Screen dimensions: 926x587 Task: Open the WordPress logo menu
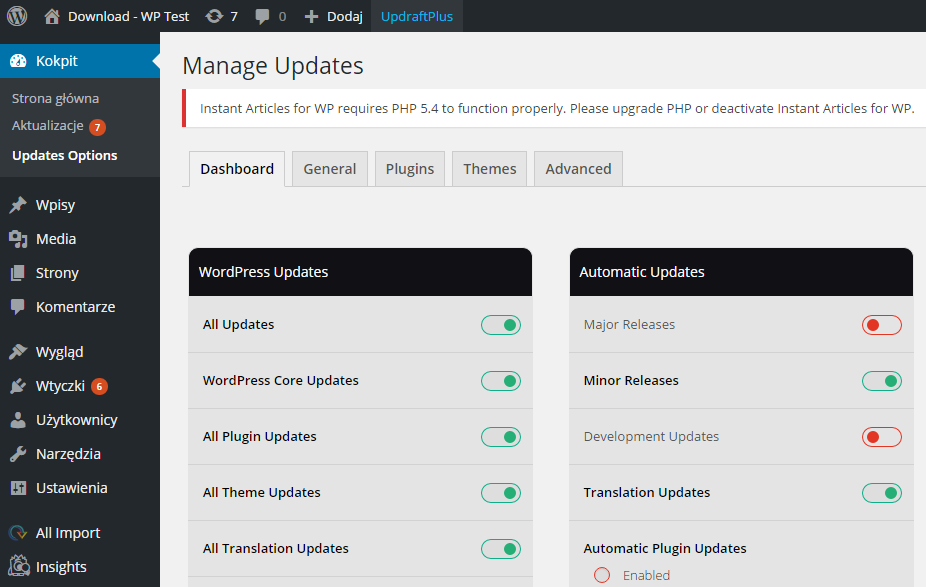click(17, 16)
